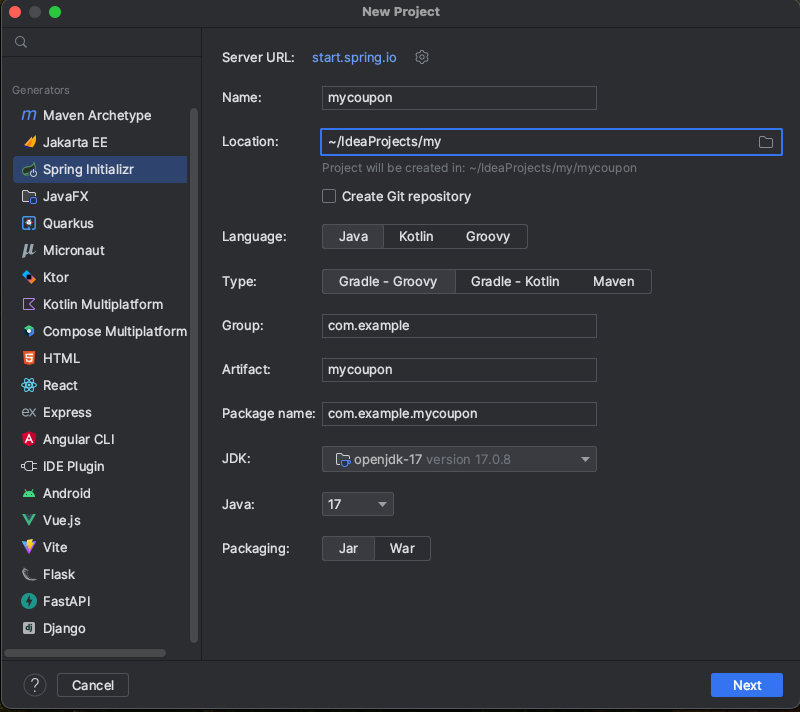The image size is (800, 712).
Task: Enable Create Git repository checkbox
Action: (329, 196)
